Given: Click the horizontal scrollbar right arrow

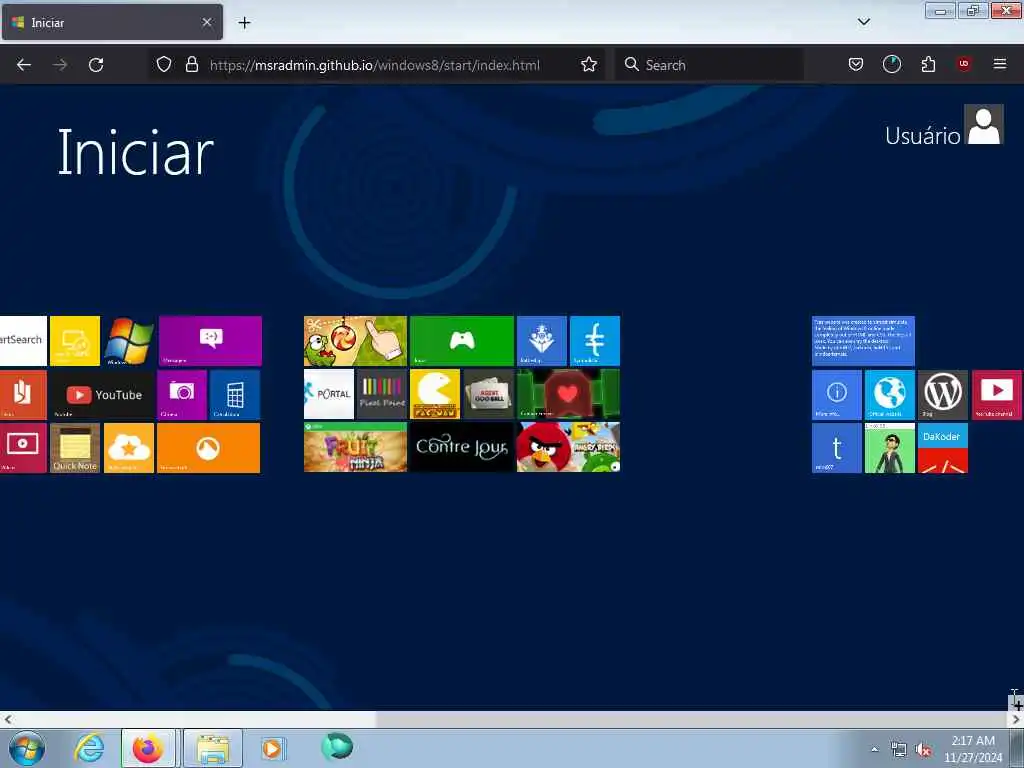Looking at the screenshot, I should (x=1016, y=719).
